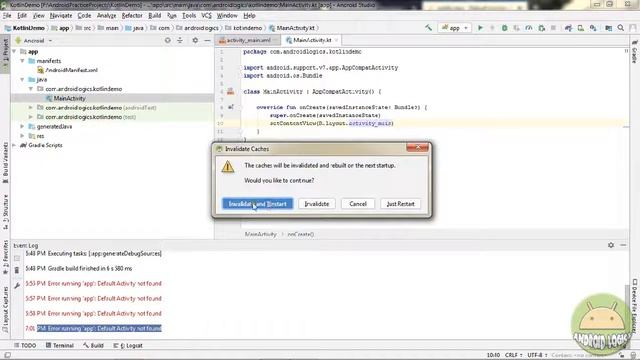The height and width of the screenshot is (360, 640).
Task: Click the class gutter icon beside MainActivity
Action: pos(231,91)
